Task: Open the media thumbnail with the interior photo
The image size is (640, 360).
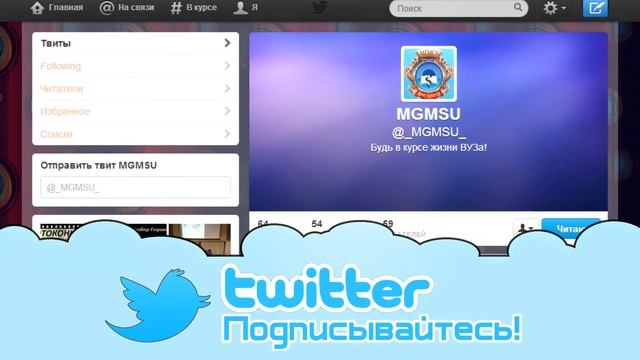Action: click(x=200, y=239)
